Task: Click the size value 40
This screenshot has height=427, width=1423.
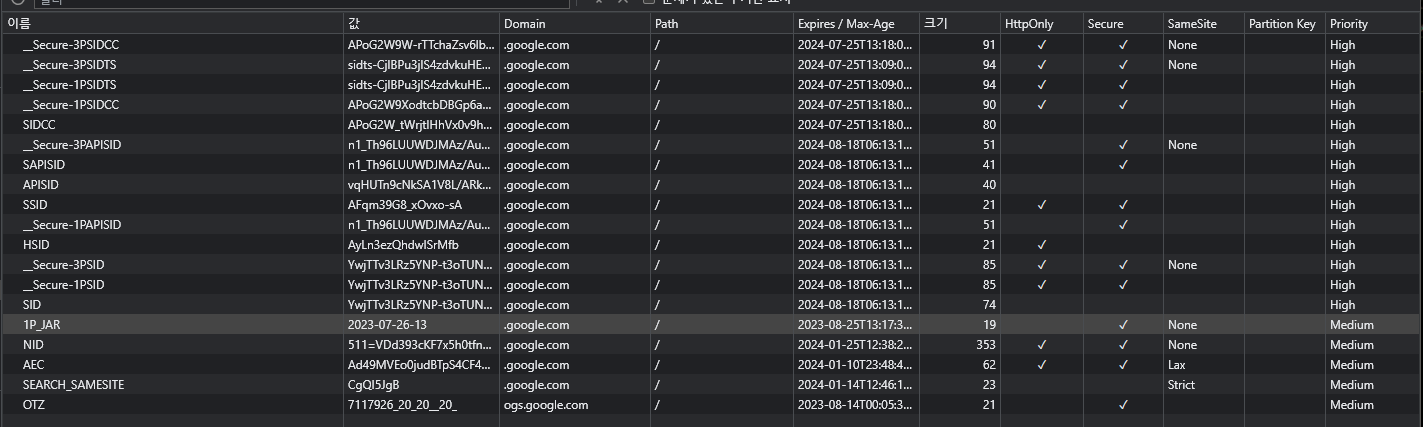Action: [x=989, y=185]
